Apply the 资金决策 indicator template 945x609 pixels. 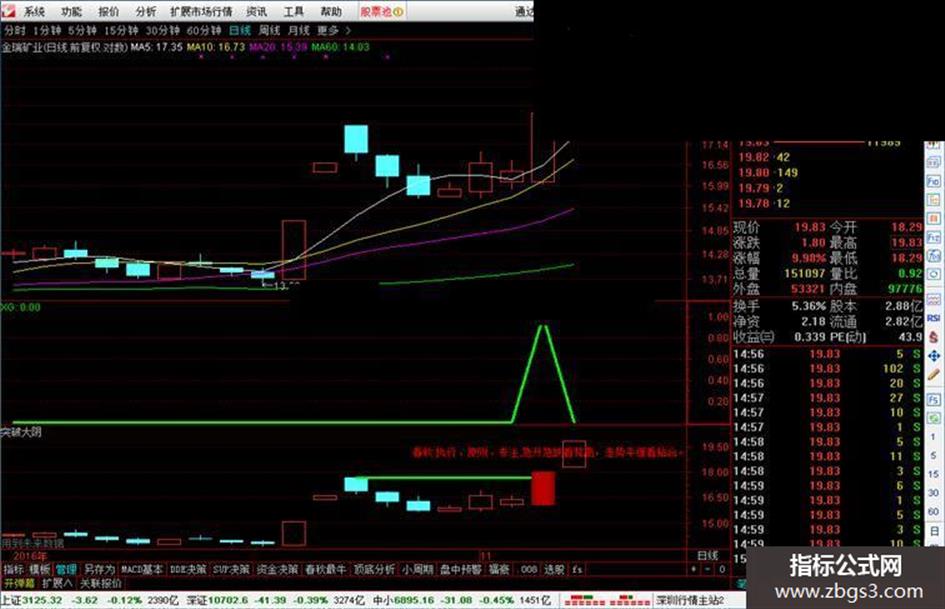[277, 569]
